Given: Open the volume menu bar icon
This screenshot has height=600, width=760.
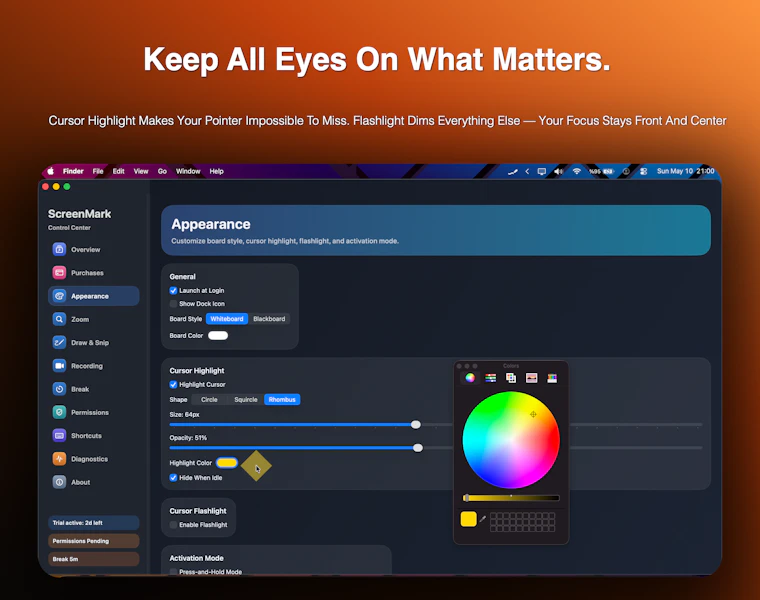Looking at the screenshot, I should click(559, 171).
